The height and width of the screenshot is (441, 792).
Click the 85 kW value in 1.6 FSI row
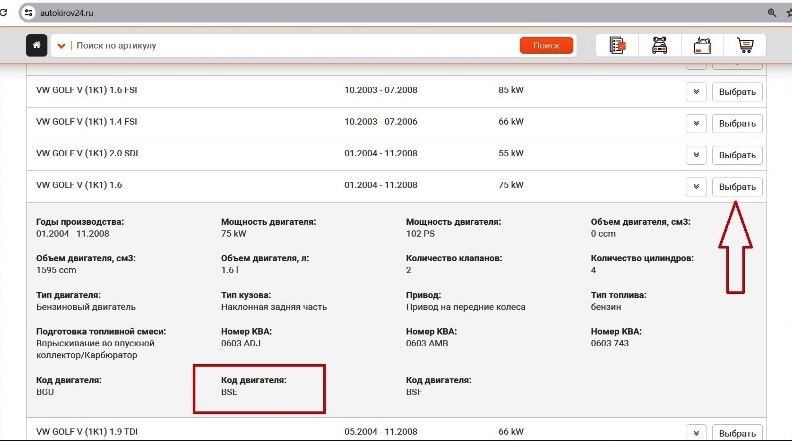pyautogui.click(x=511, y=90)
